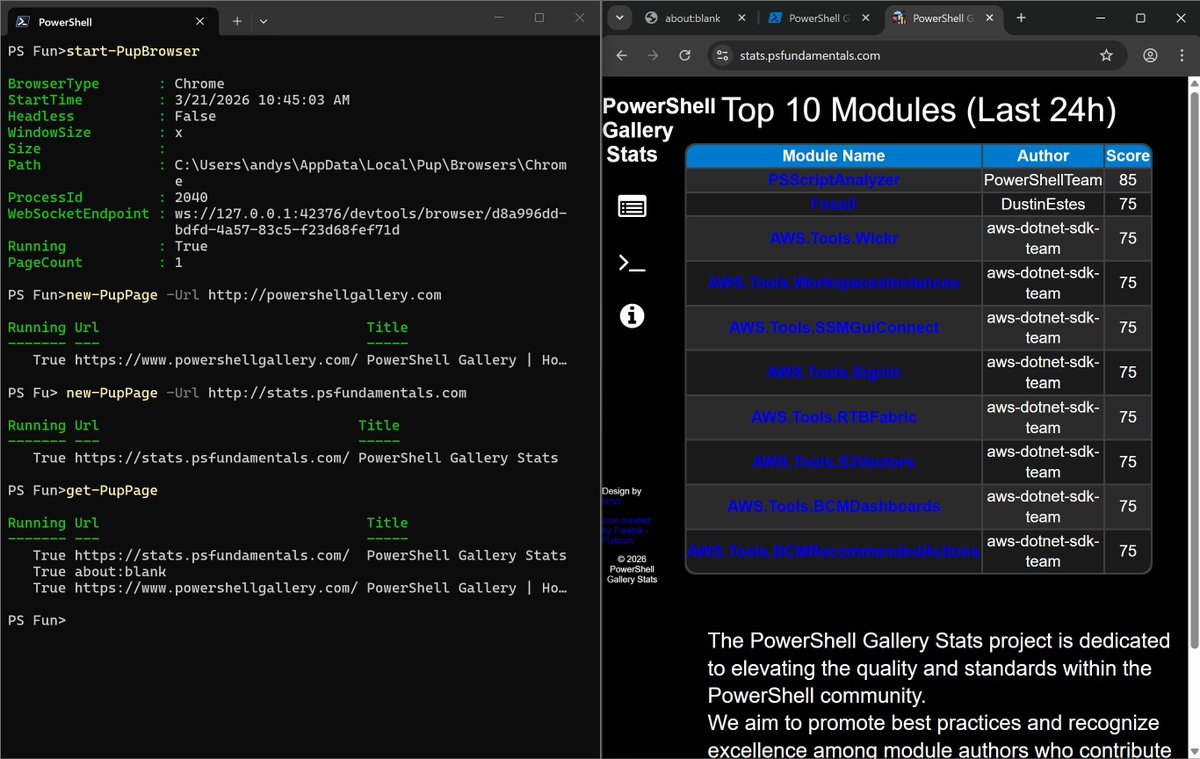This screenshot has width=1200, height=759.
Task: Open the terminal prompt icon in Gallery Stats sidebar
Action: tap(632, 263)
